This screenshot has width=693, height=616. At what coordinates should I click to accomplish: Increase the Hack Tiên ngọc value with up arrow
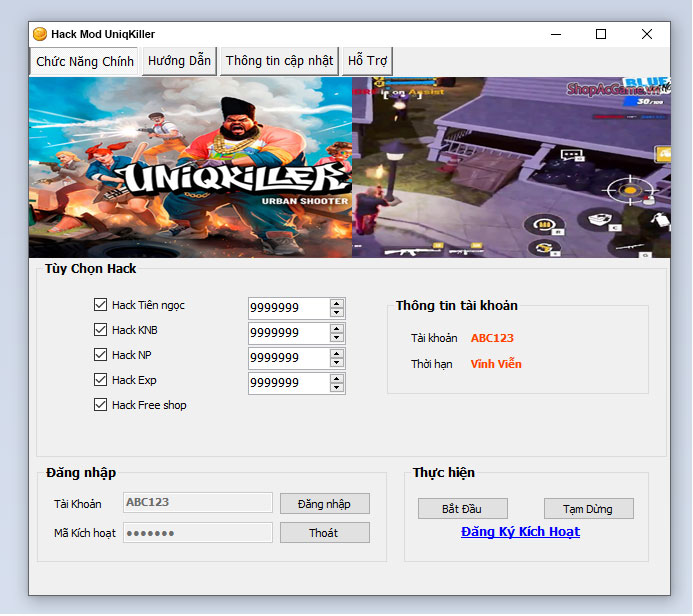[x=337, y=303]
